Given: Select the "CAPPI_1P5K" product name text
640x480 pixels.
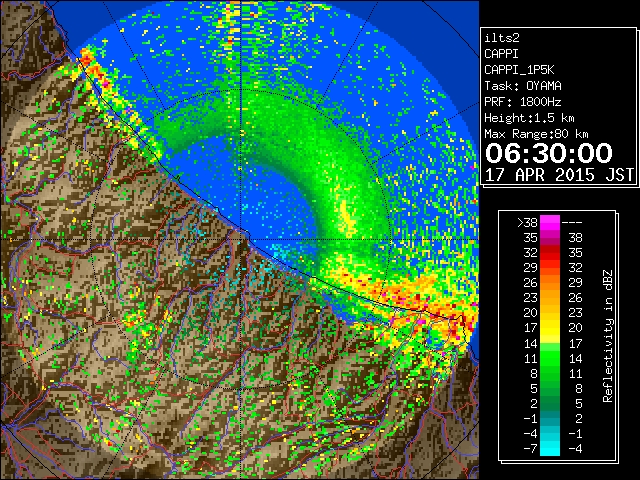Looking at the screenshot, I should (519, 70).
